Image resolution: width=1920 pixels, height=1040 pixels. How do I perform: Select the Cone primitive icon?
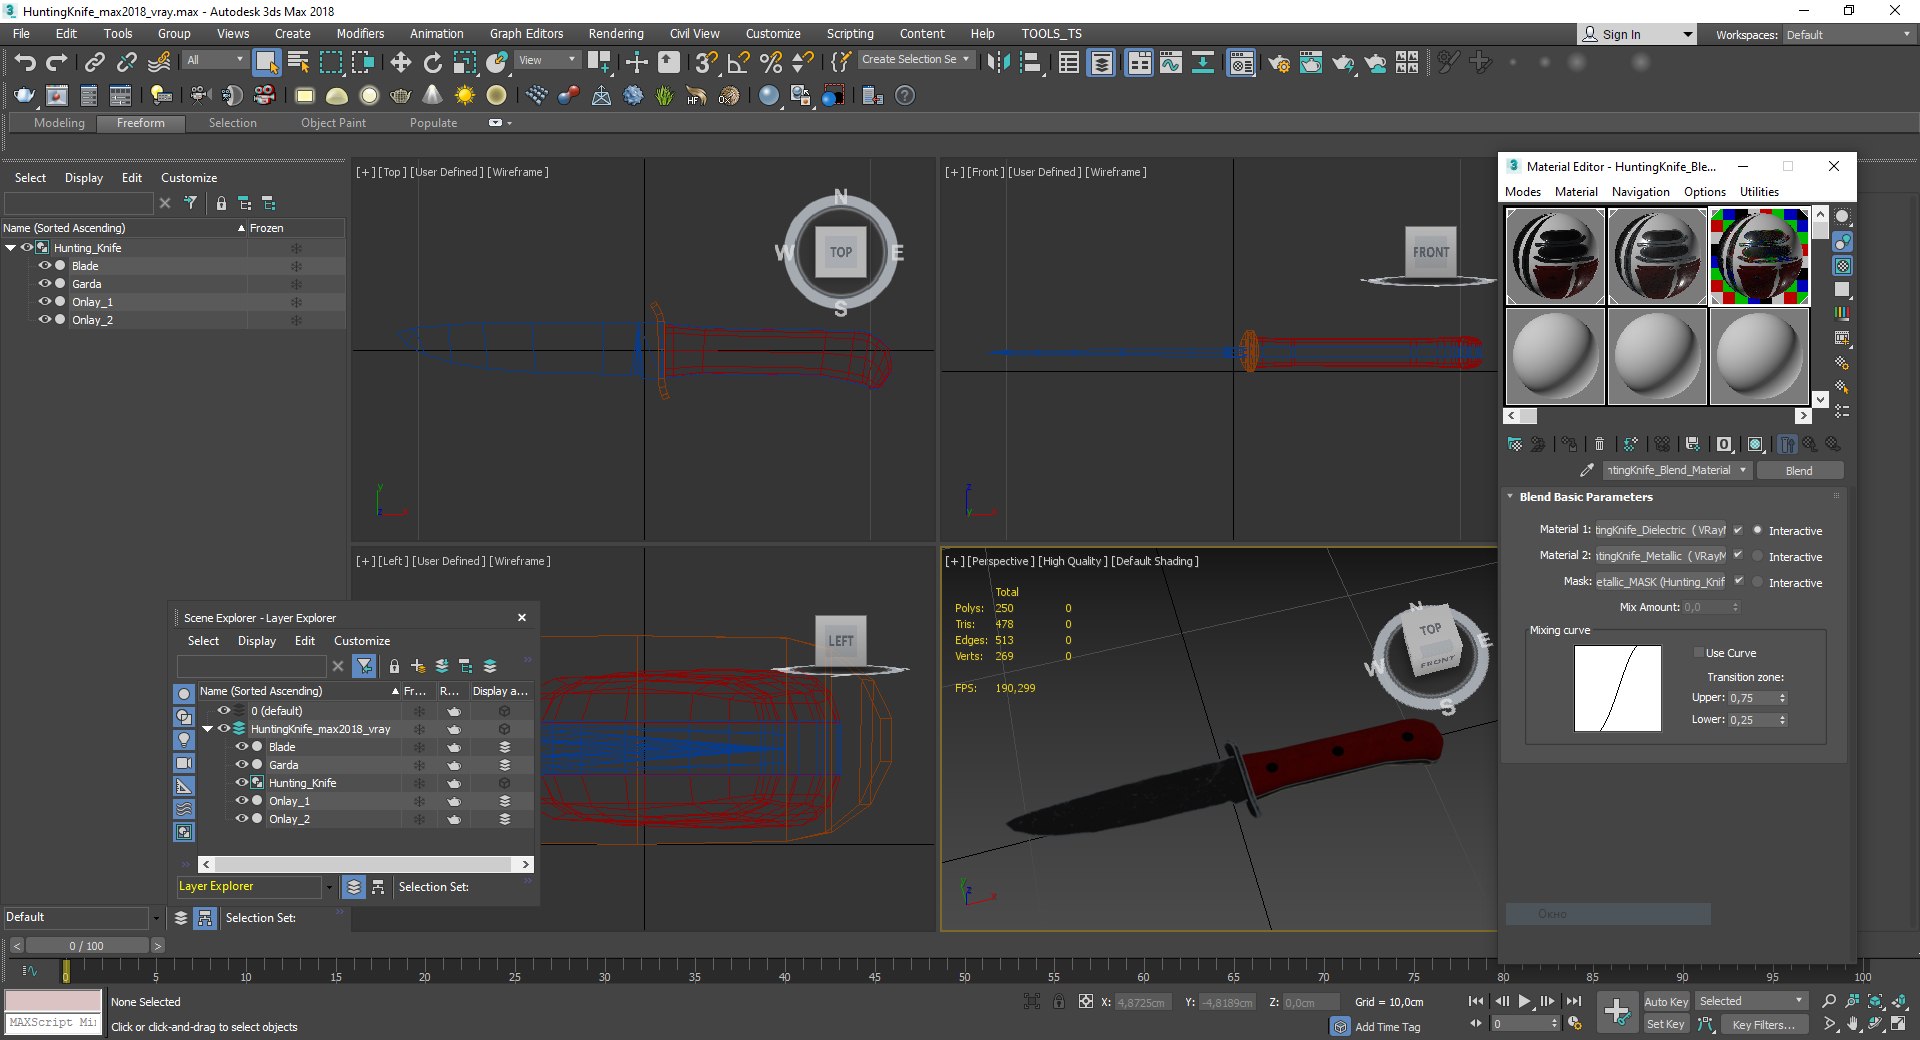tap(432, 96)
